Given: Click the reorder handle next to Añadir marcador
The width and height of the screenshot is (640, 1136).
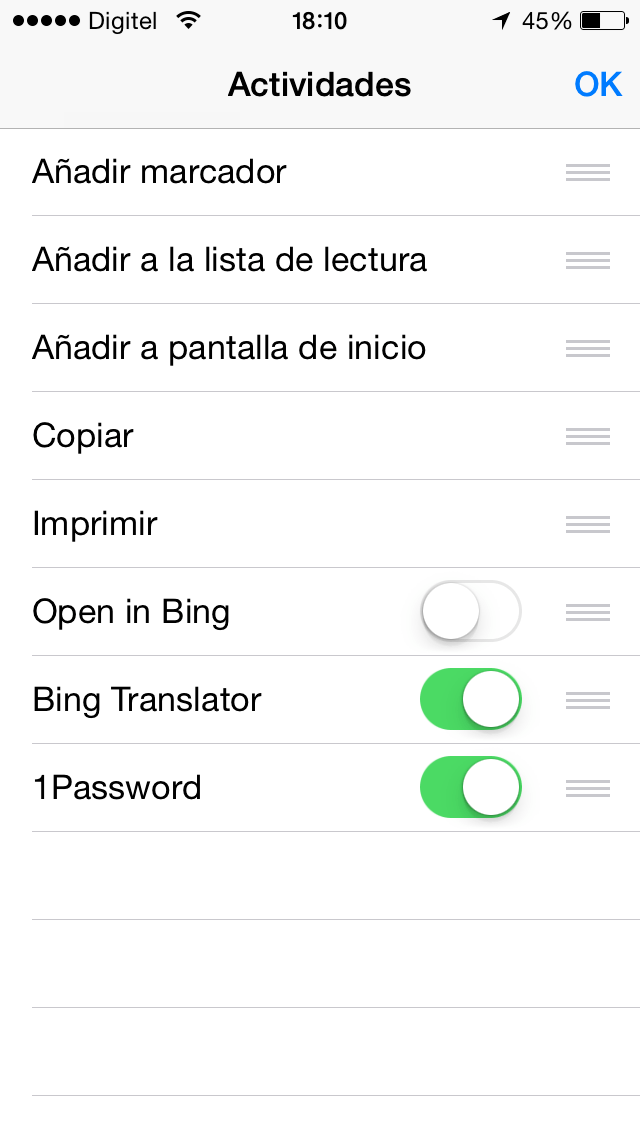Looking at the screenshot, I should [x=587, y=172].
